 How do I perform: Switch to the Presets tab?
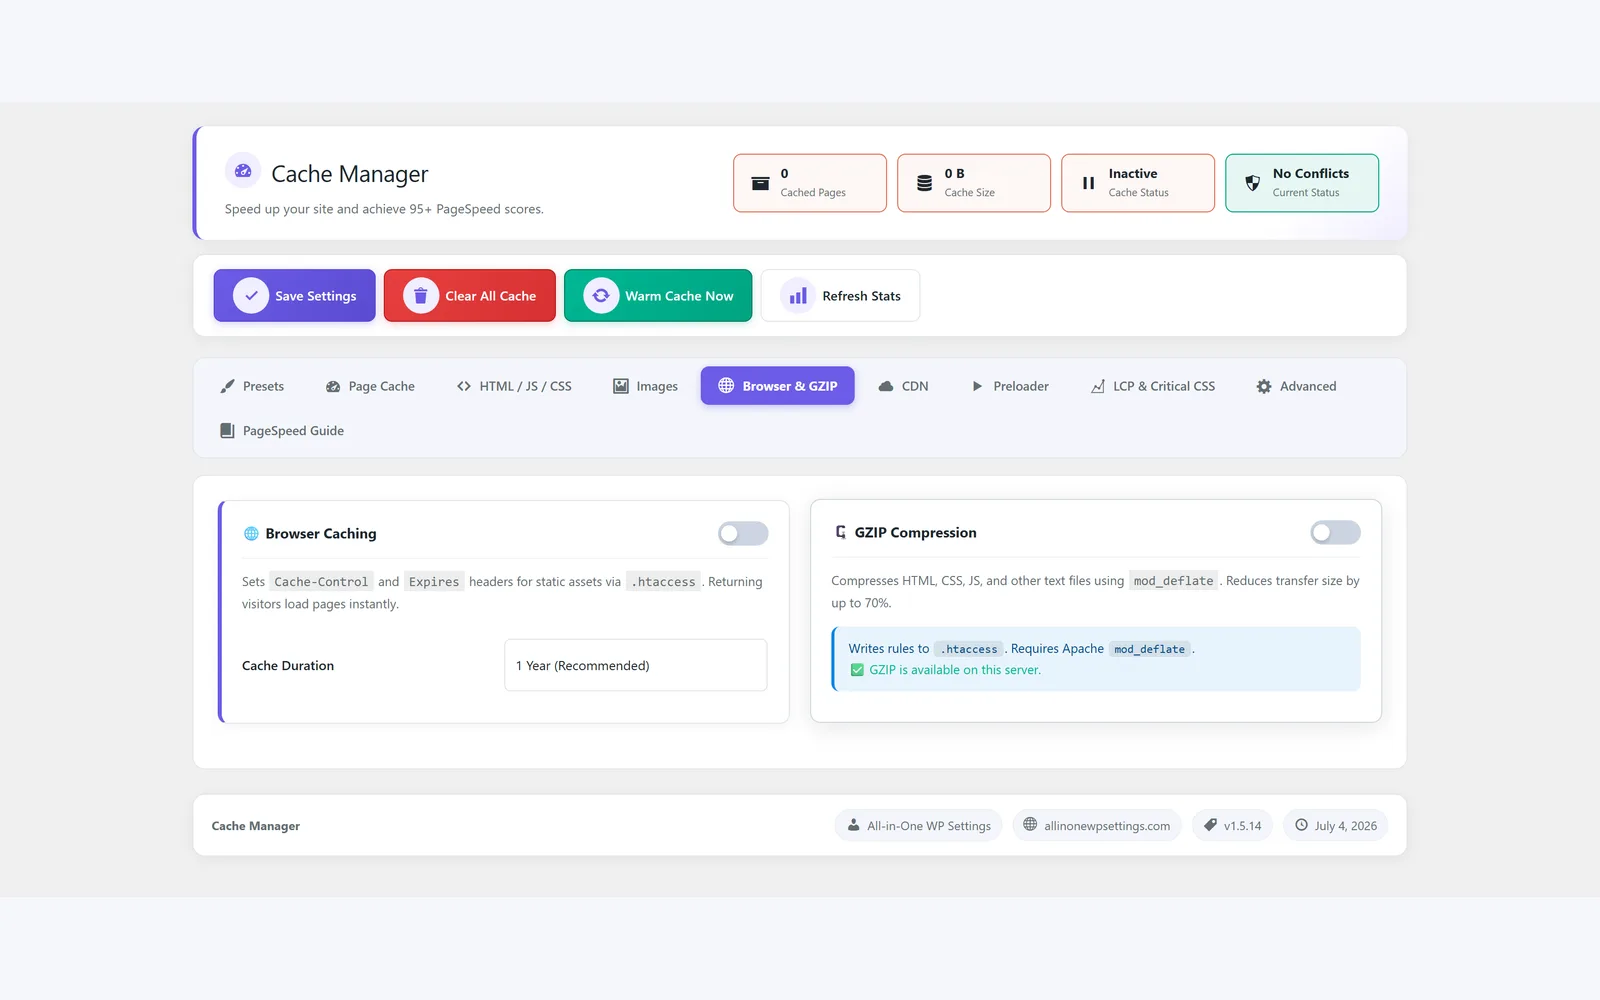tap(252, 386)
